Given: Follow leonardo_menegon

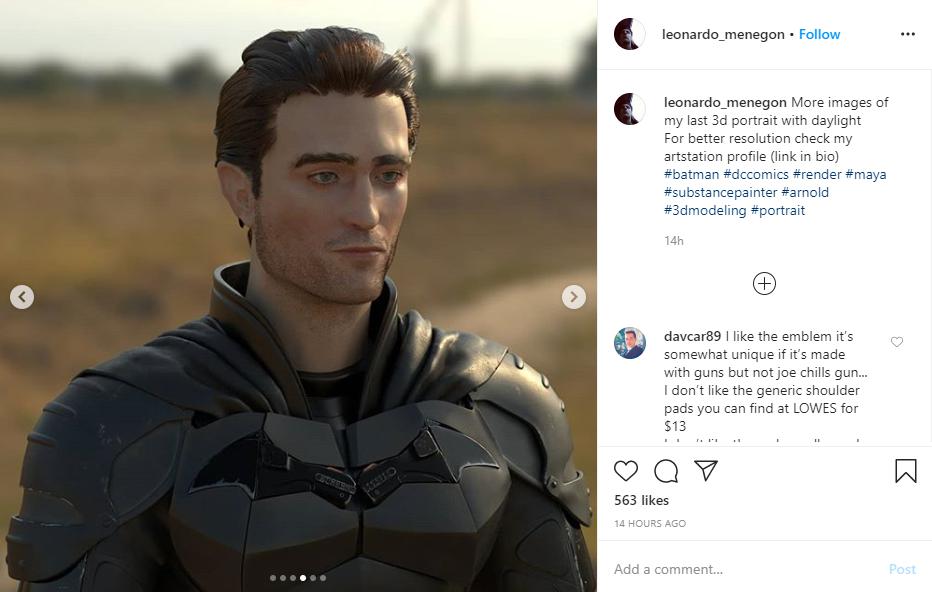Looking at the screenshot, I should pyautogui.click(x=819, y=34).
